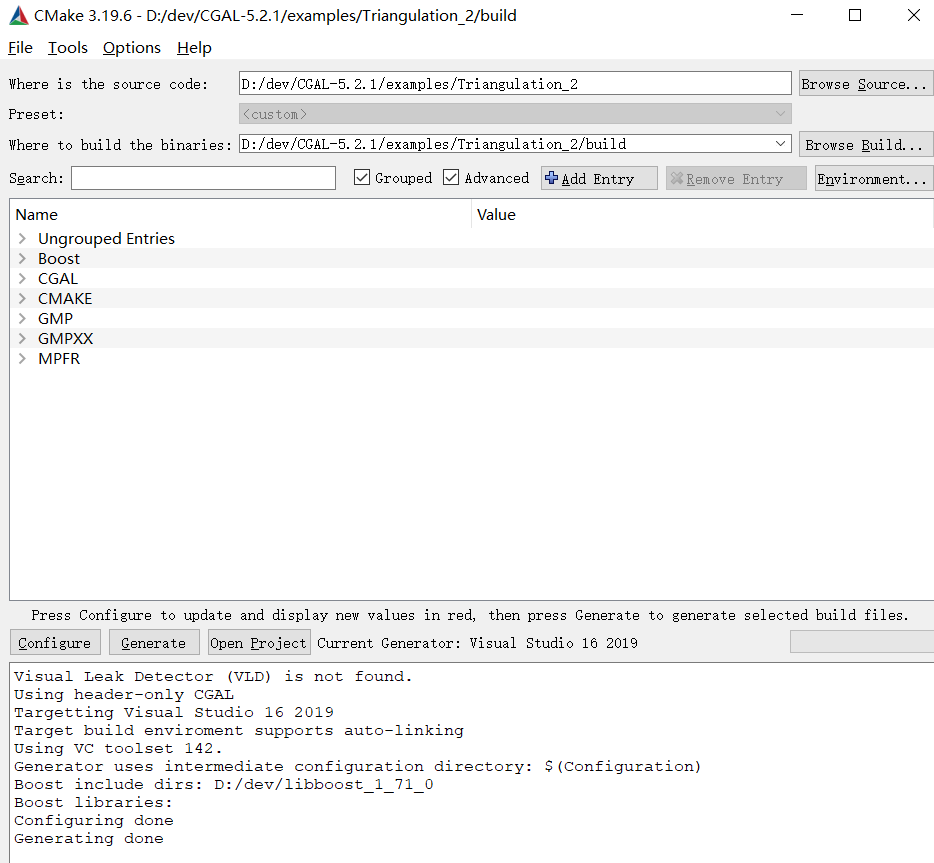Click Browse Source to pick source folder
This screenshot has height=863, width=934.
865,83
